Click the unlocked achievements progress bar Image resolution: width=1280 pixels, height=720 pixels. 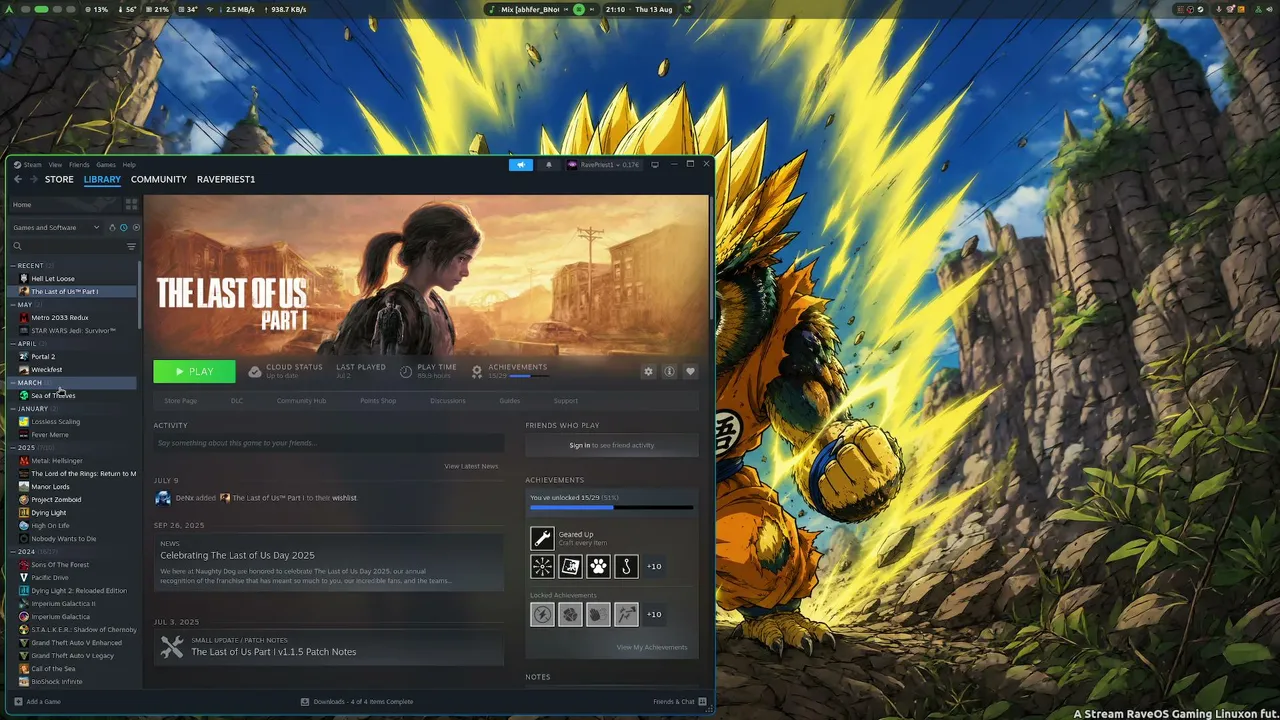click(611, 508)
